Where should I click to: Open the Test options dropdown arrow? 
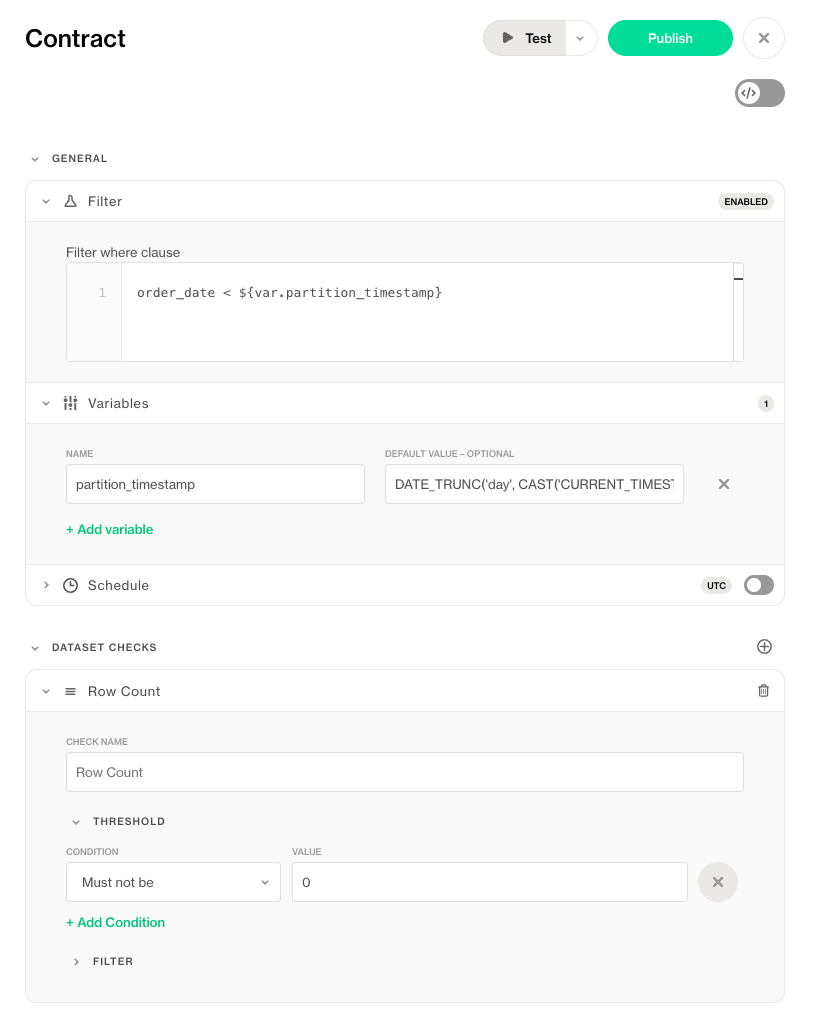(580, 38)
